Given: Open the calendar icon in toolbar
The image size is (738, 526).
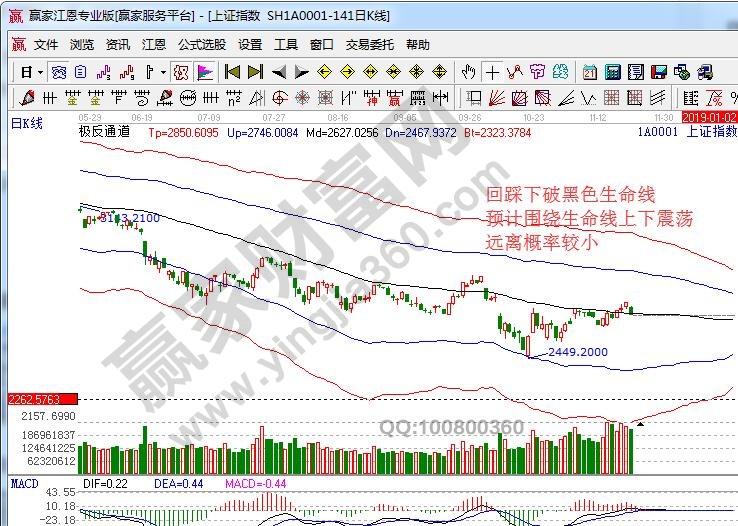Looking at the screenshot, I should coord(590,72).
